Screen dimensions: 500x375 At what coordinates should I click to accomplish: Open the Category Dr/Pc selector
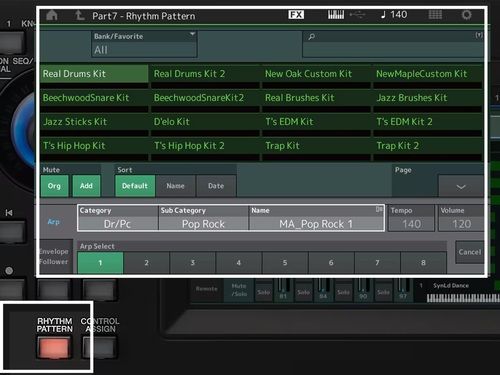tap(118, 218)
